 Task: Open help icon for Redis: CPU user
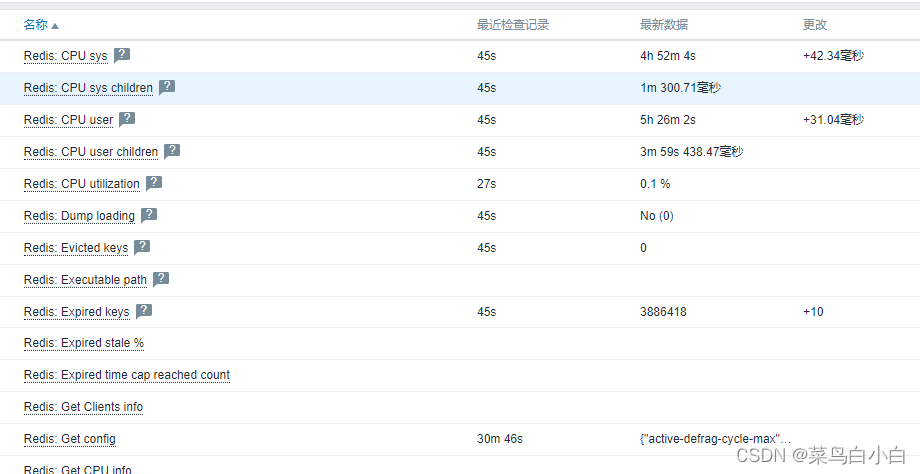[x=127, y=119]
